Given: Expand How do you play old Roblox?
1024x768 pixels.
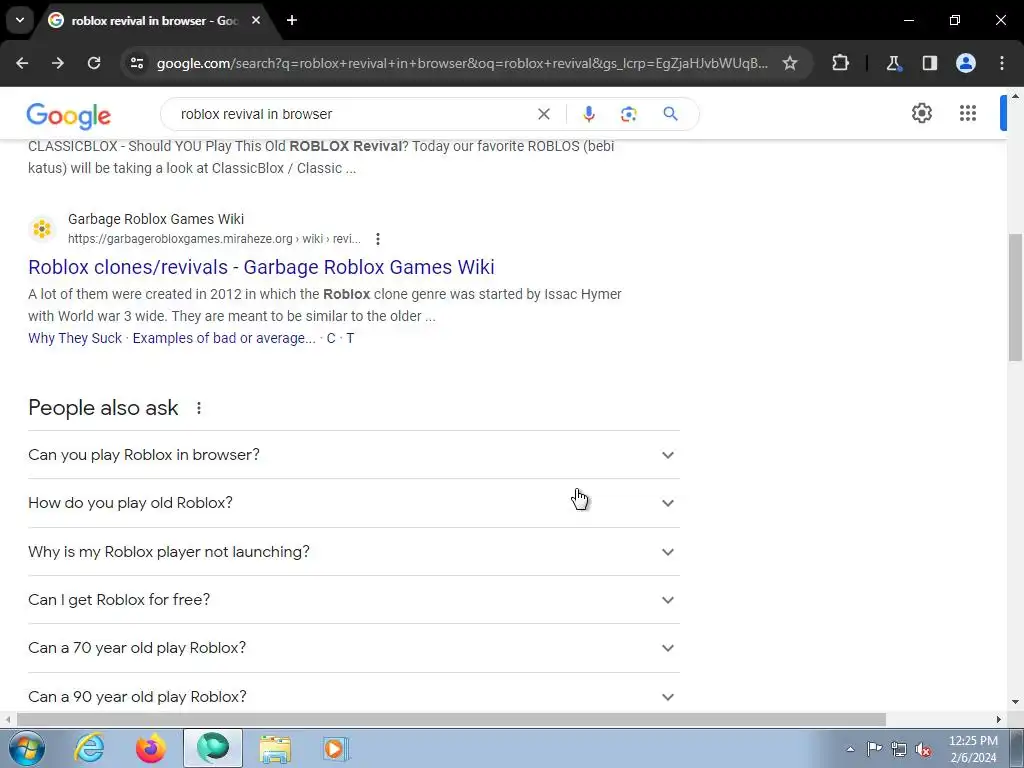Looking at the screenshot, I should 353,503.
